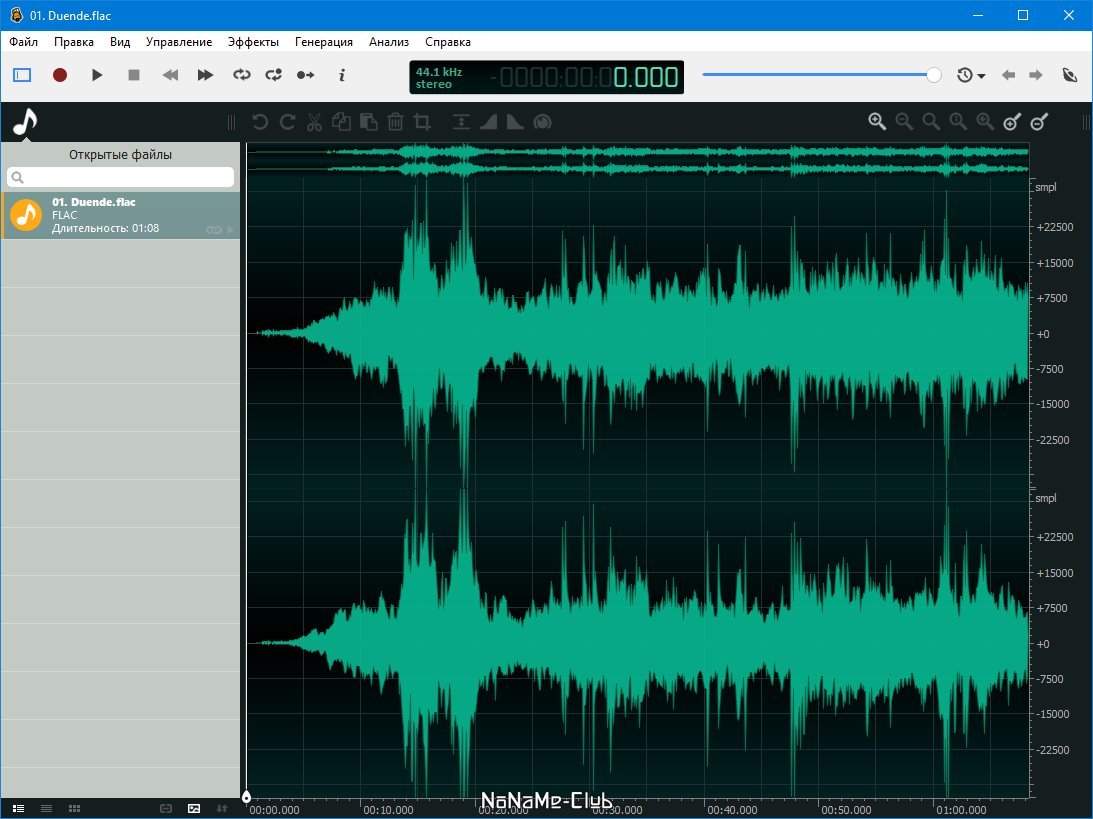Viewport: 1093px width, 819px height.
Task: Open file properties via the info icon
Action: [x=342, y=75]
